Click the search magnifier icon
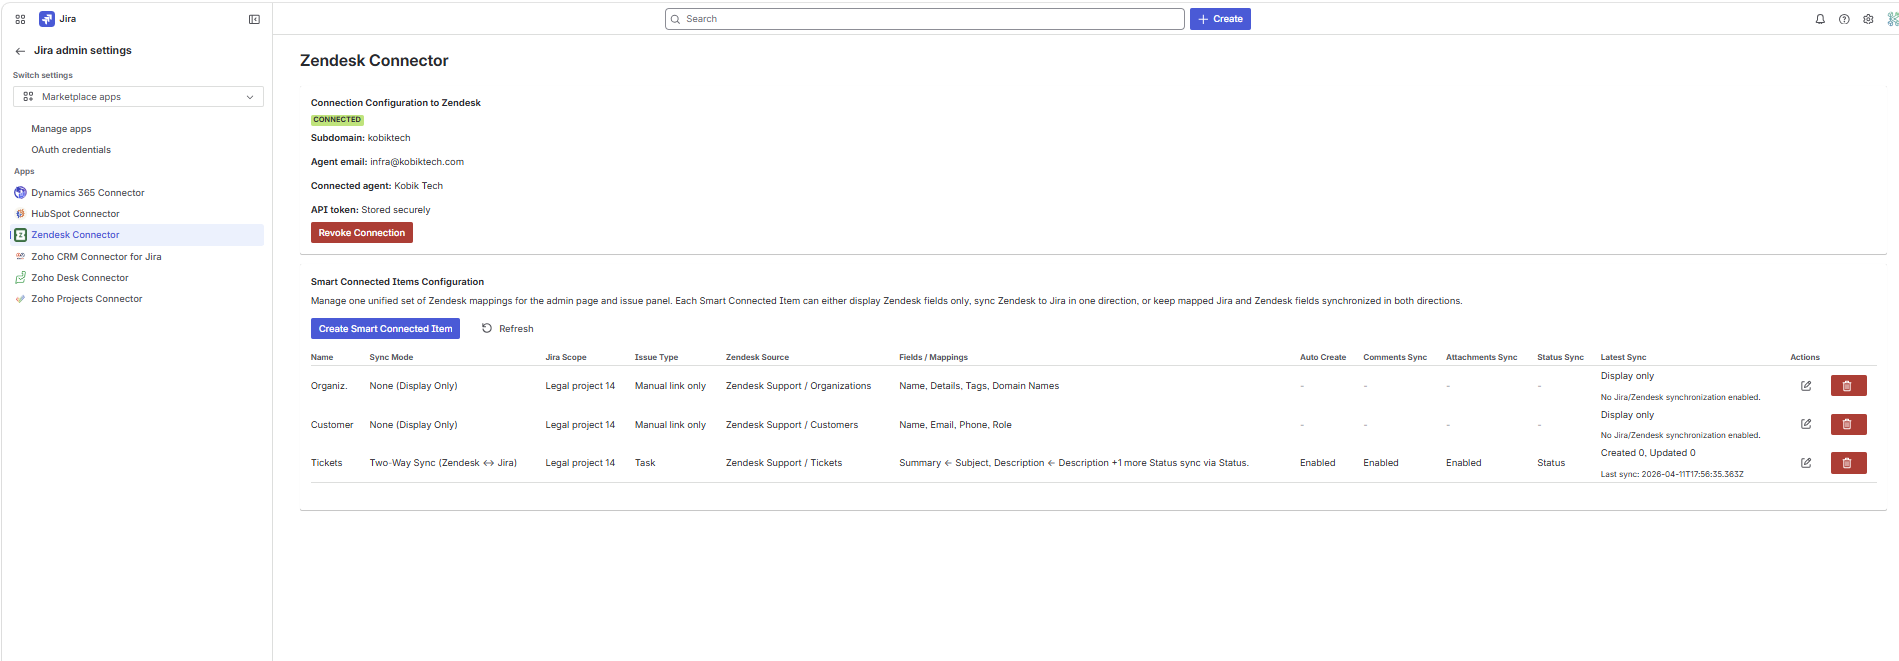Viewport: 1899px width, 661px height. coord(675,19)
